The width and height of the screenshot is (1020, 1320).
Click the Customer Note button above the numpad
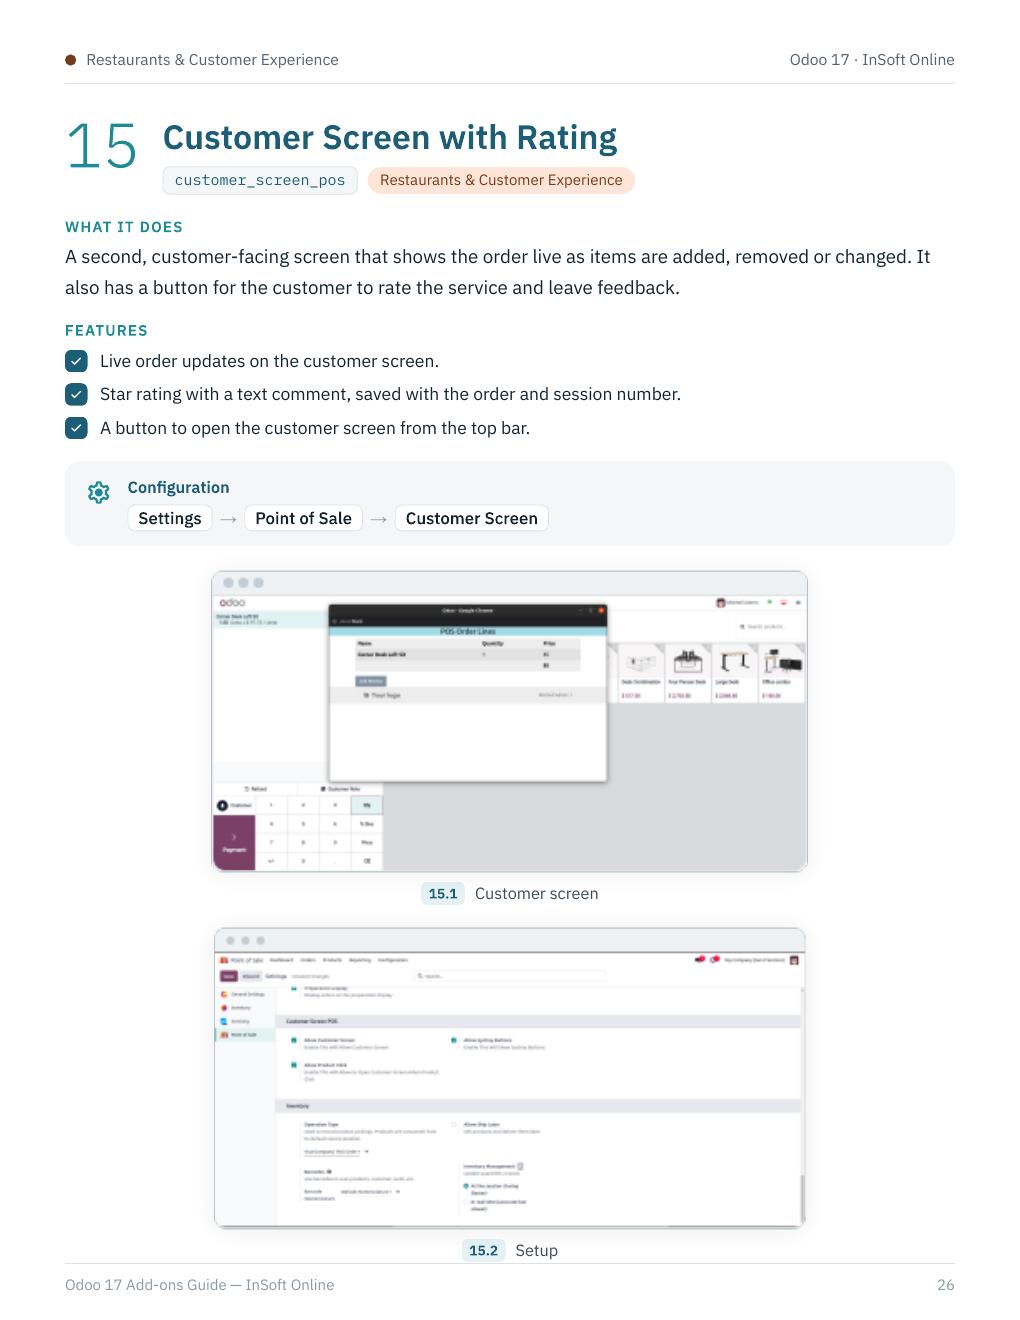[340, 789]
